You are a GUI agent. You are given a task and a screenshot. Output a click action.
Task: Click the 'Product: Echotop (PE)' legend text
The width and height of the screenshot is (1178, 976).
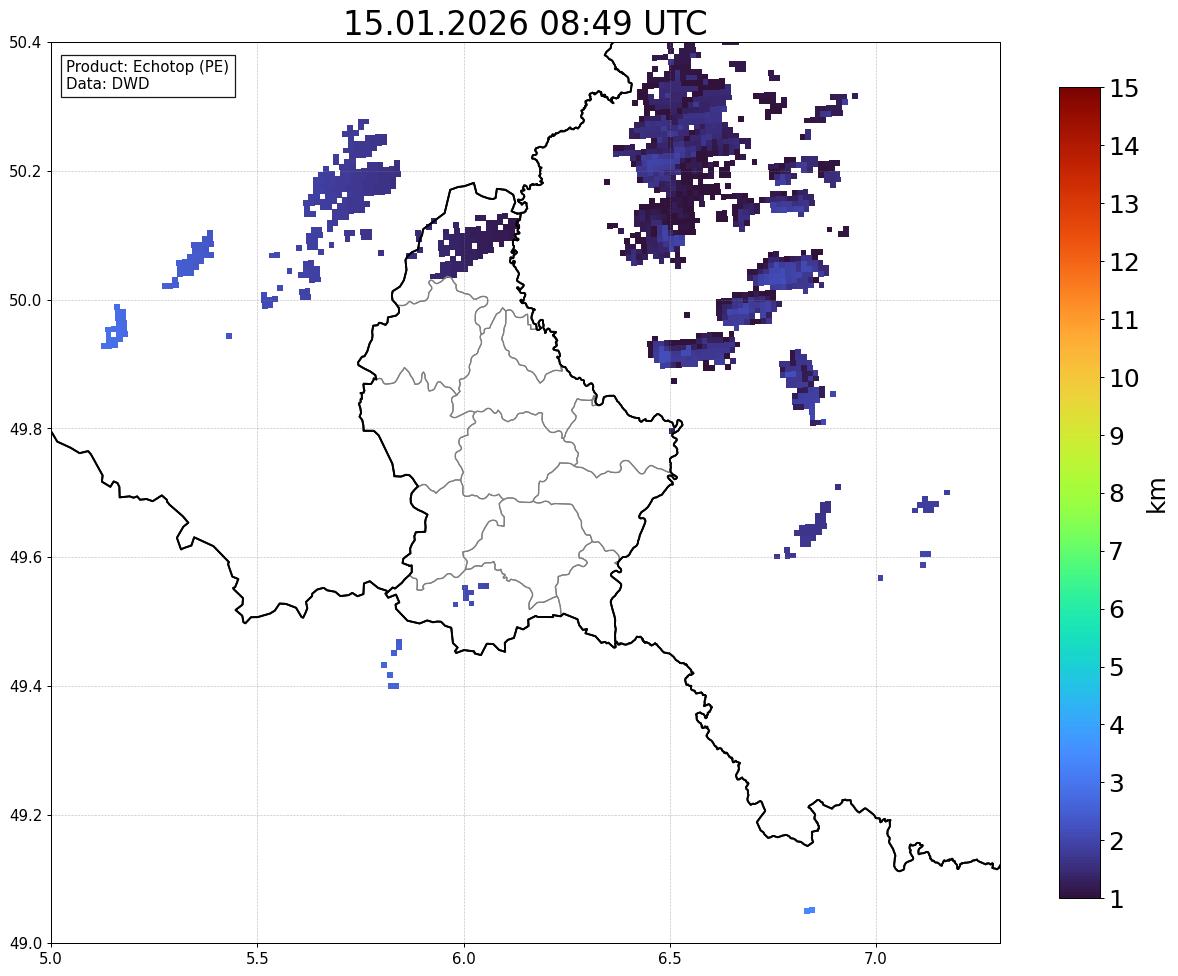coord(147,66)
